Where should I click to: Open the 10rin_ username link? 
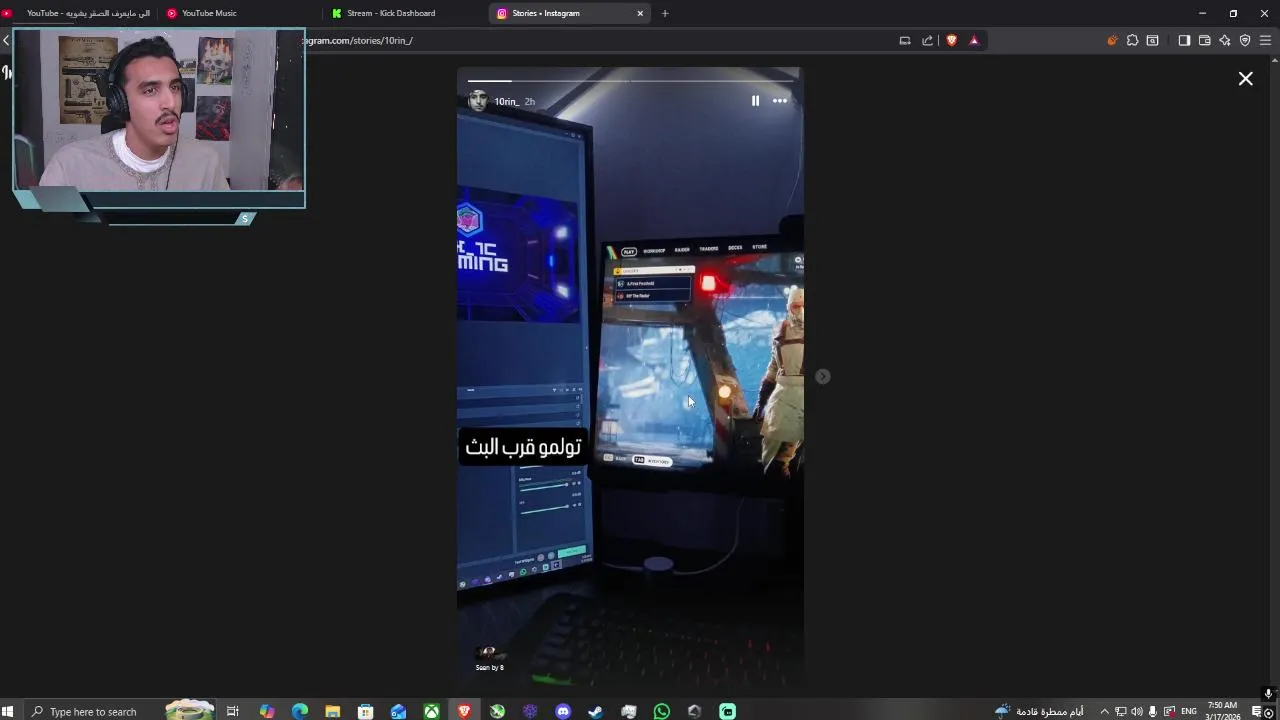(506, 102)
